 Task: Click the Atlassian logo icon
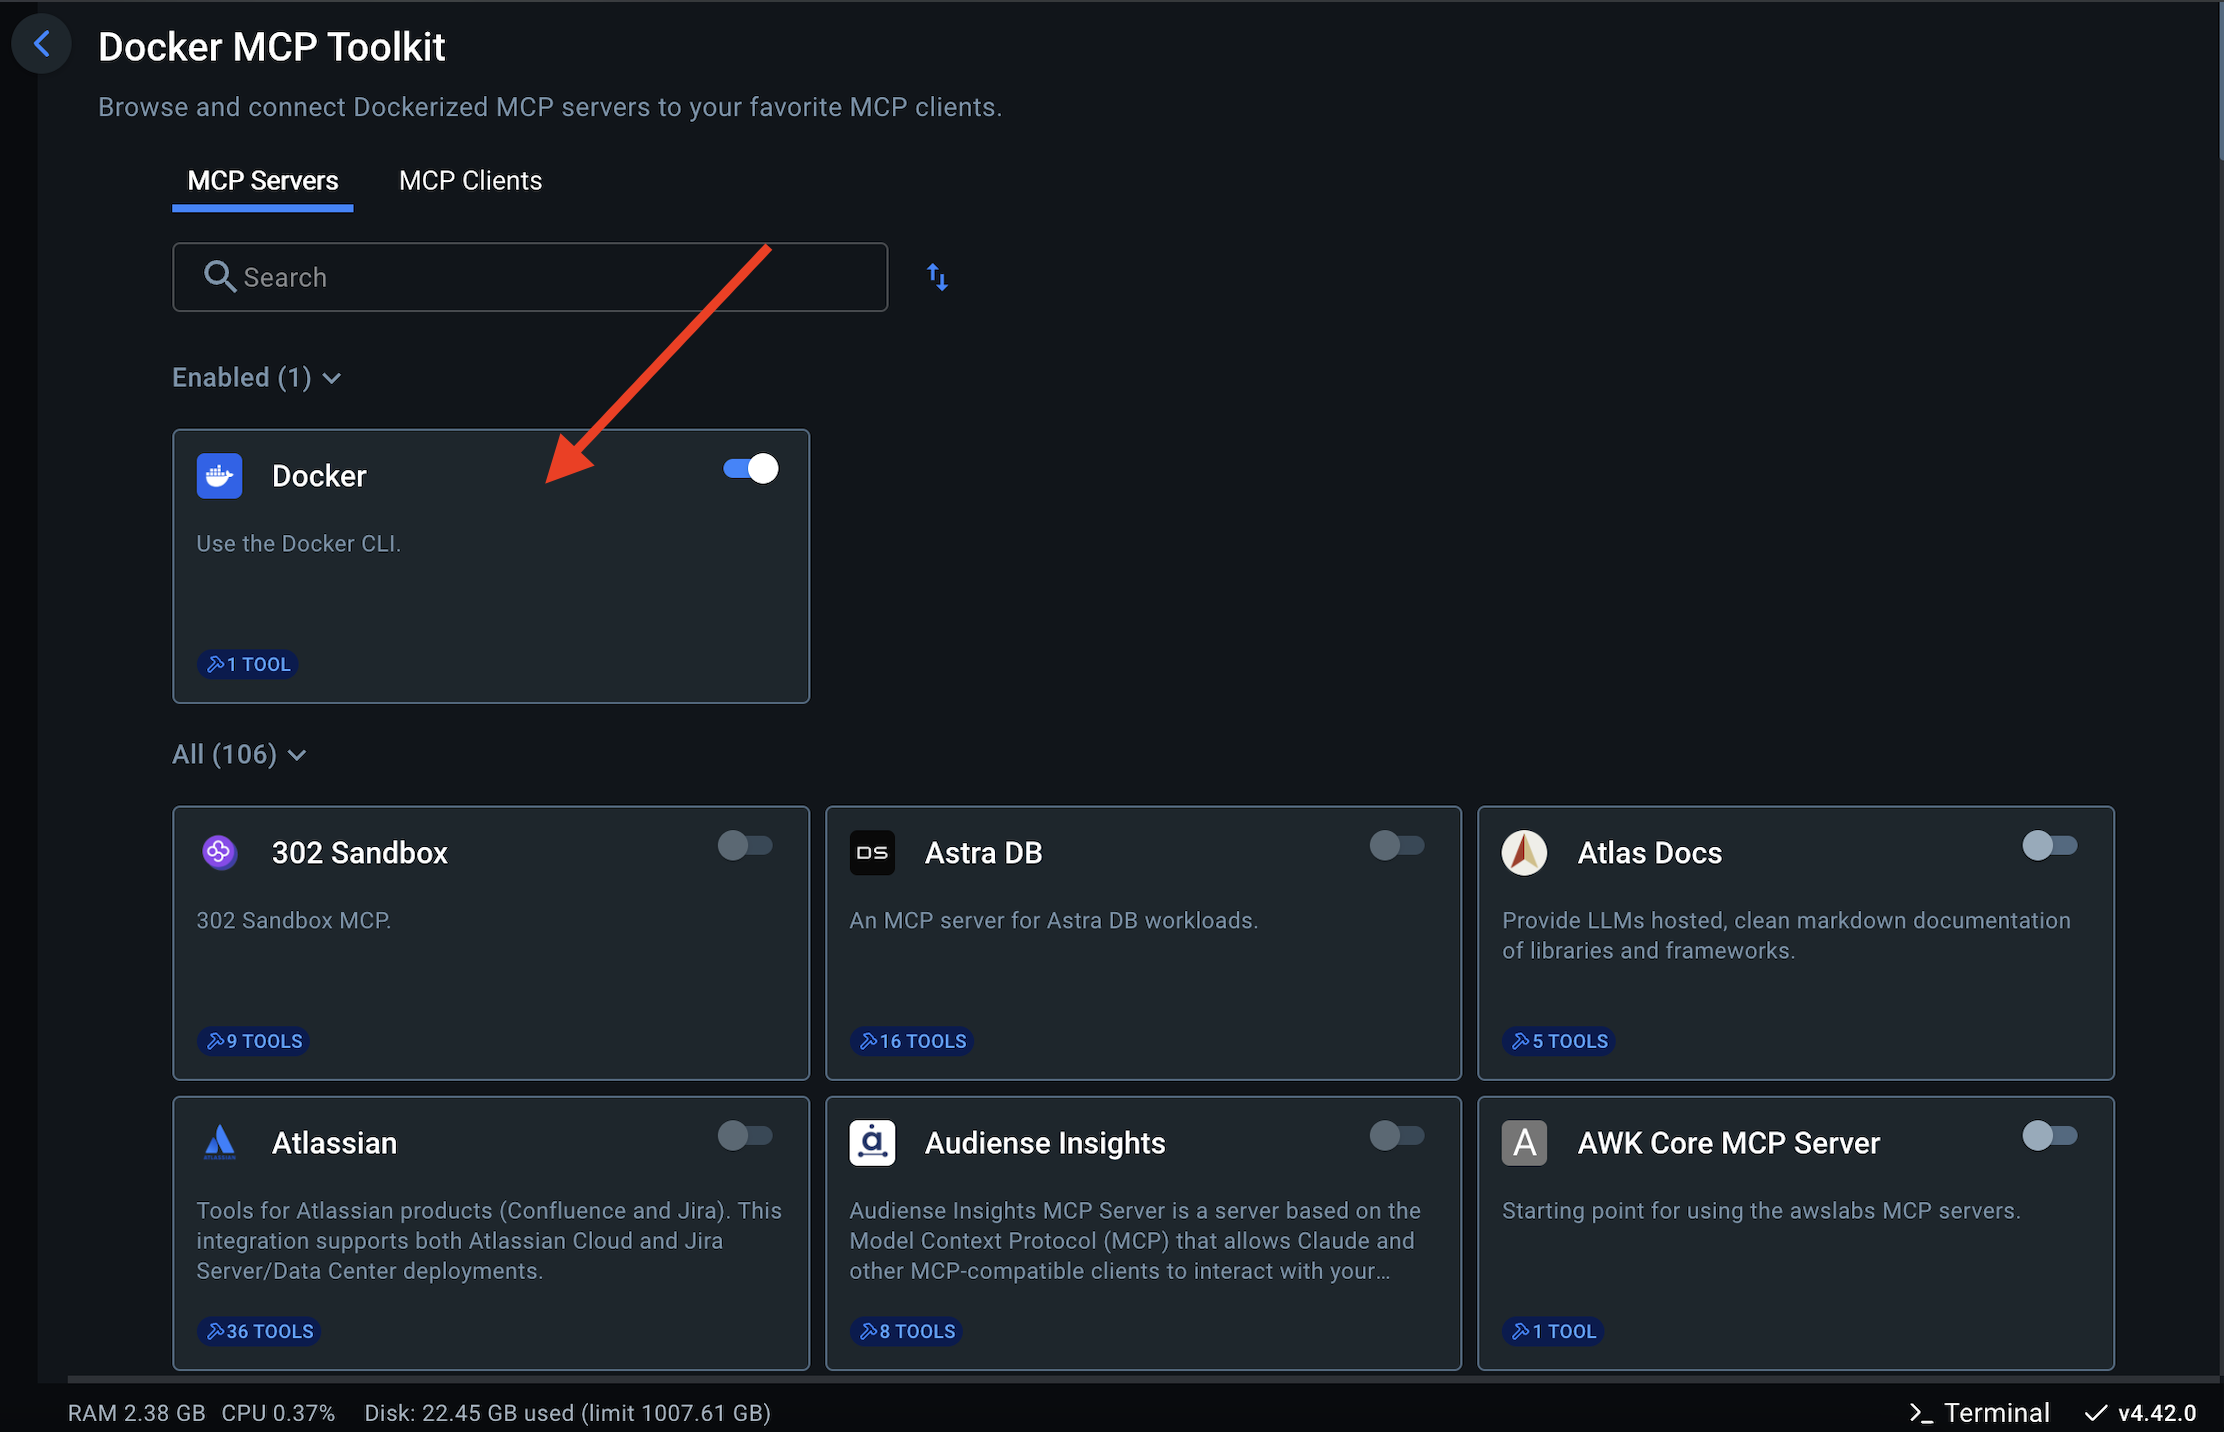click(219, 1142)
